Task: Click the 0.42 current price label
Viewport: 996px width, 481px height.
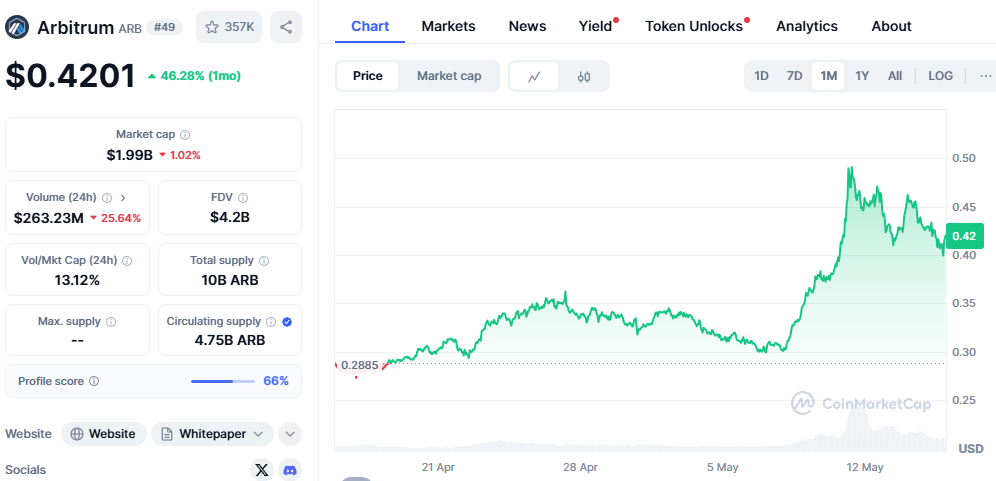Action: 965,236
